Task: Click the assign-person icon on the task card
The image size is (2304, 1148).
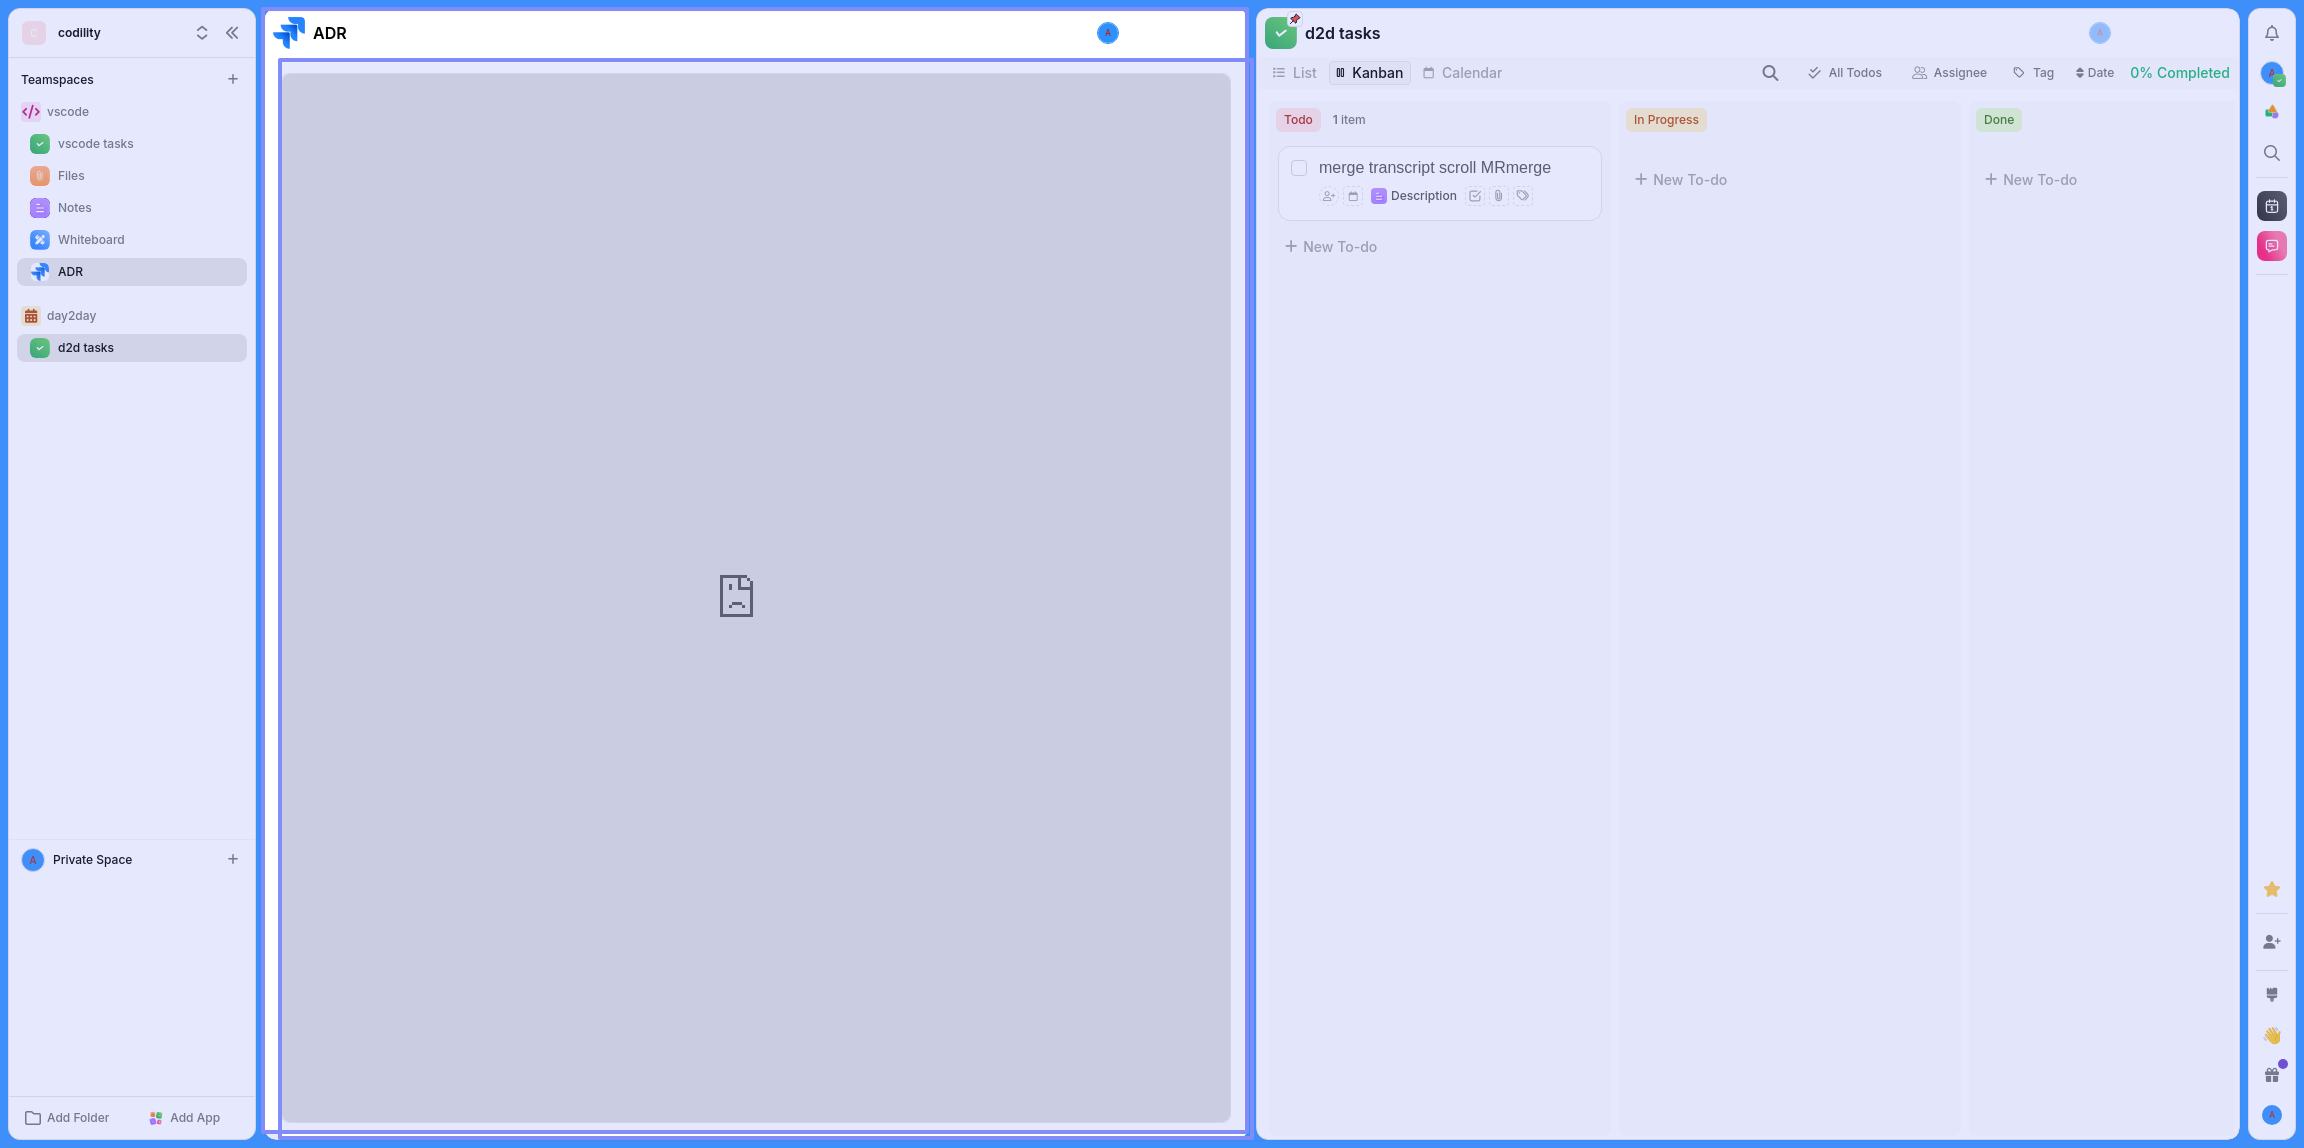Action: (1328, 196)
